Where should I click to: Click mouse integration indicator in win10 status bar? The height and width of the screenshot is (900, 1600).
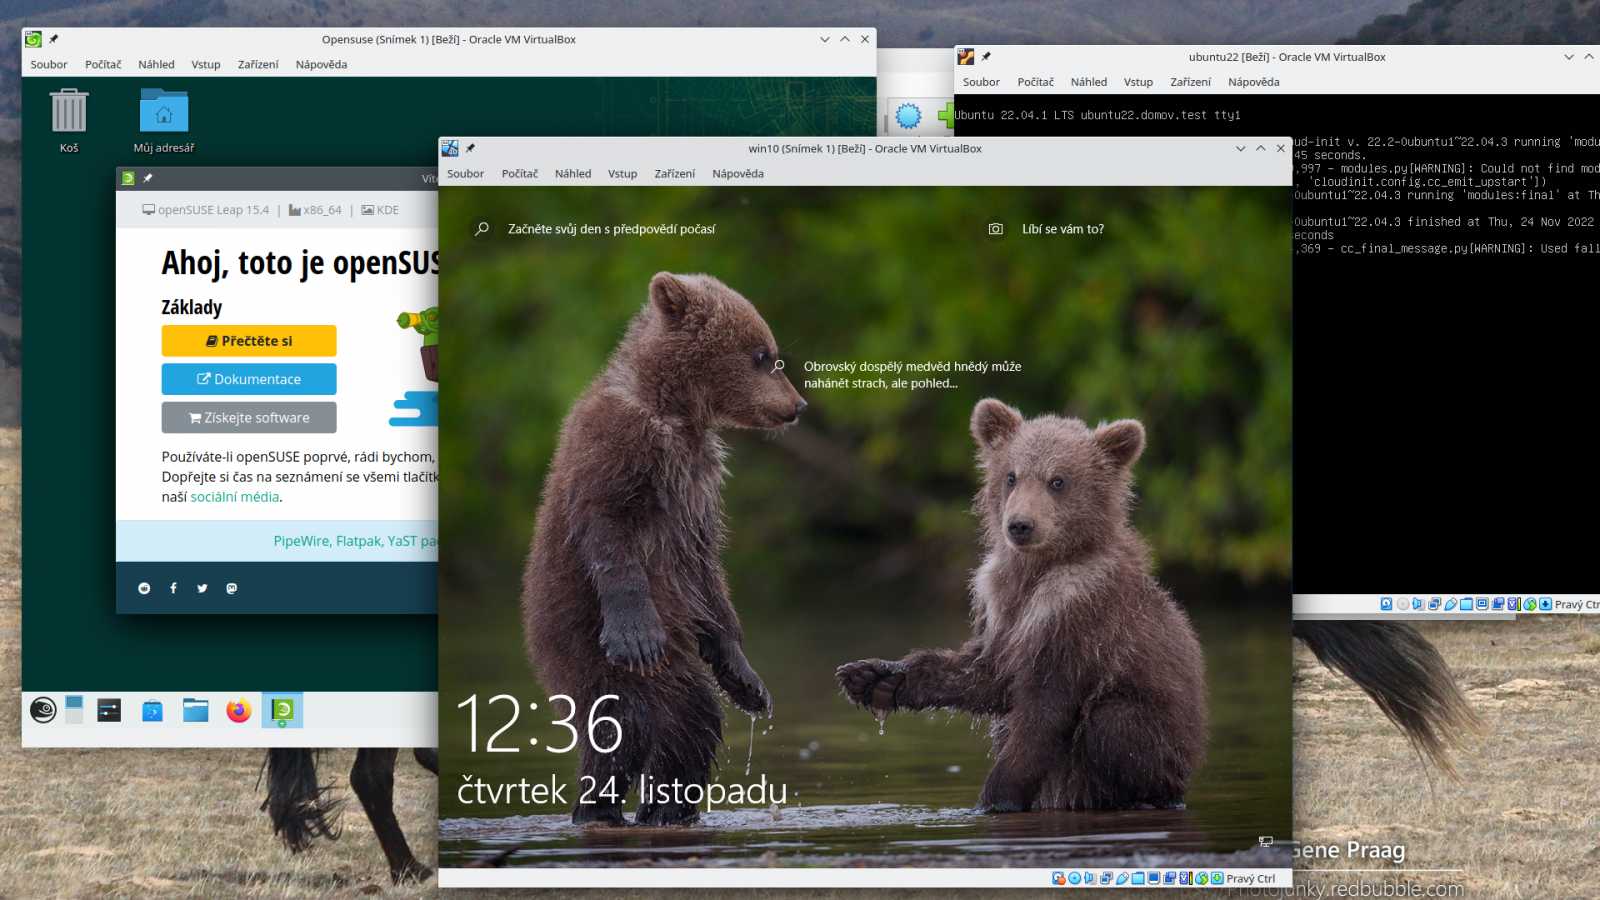[x=1202, y=878]
